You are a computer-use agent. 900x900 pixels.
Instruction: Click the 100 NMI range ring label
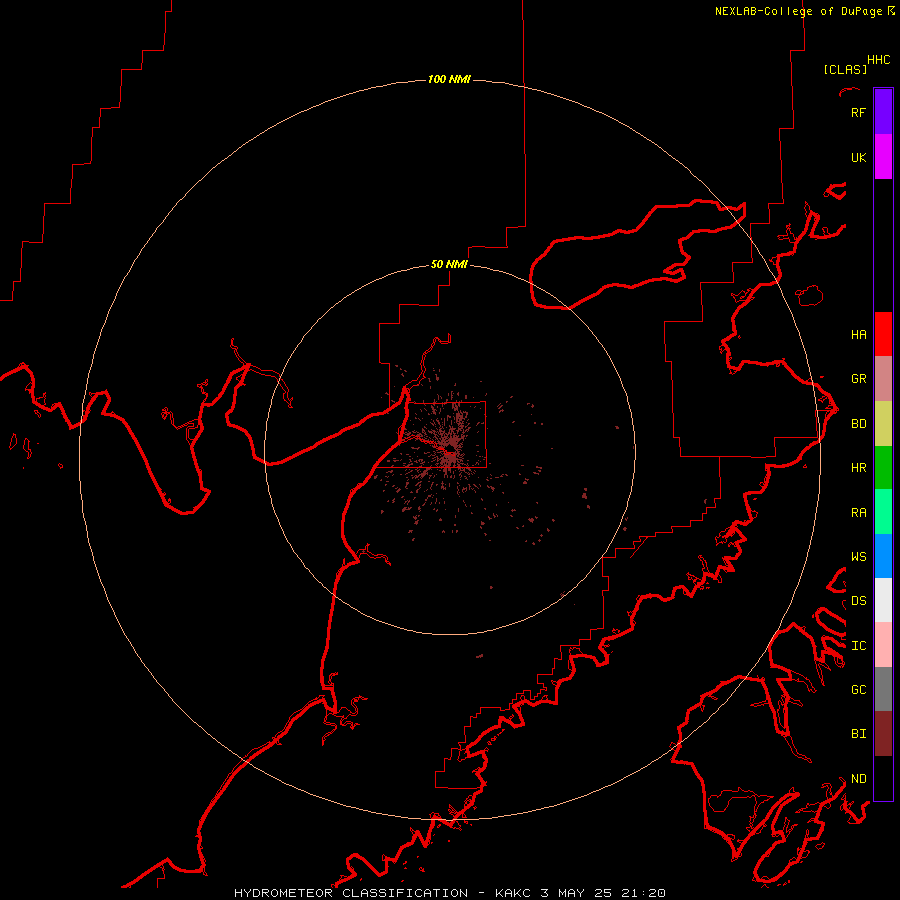tap(449, 79)
